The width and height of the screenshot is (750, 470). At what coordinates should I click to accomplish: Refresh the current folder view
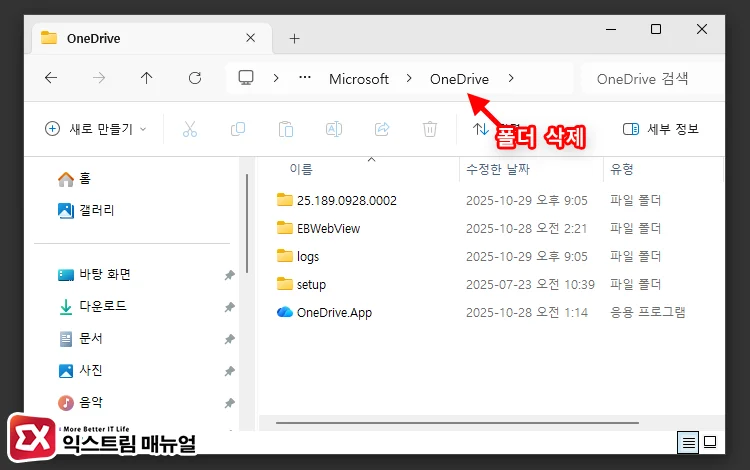click(x=195, y=77)
